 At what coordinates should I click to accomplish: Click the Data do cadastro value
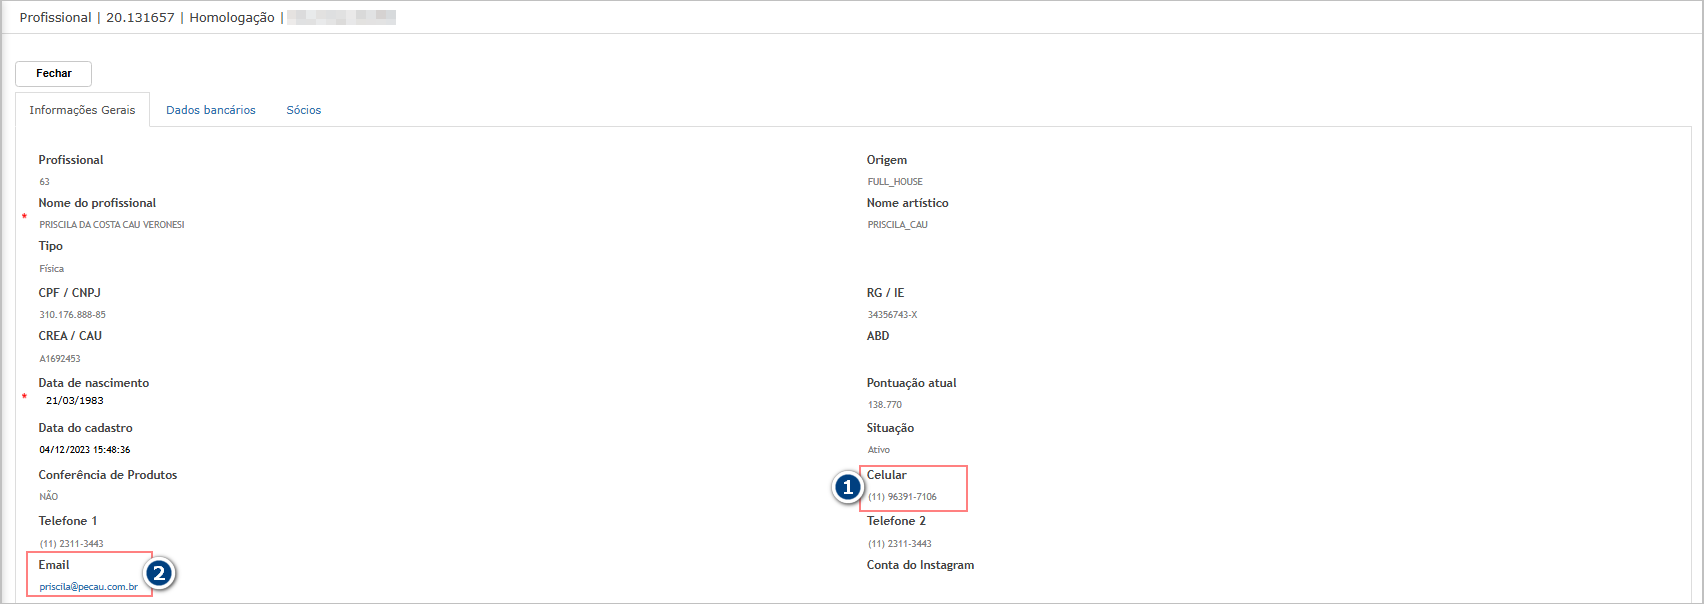click(85, 450)
